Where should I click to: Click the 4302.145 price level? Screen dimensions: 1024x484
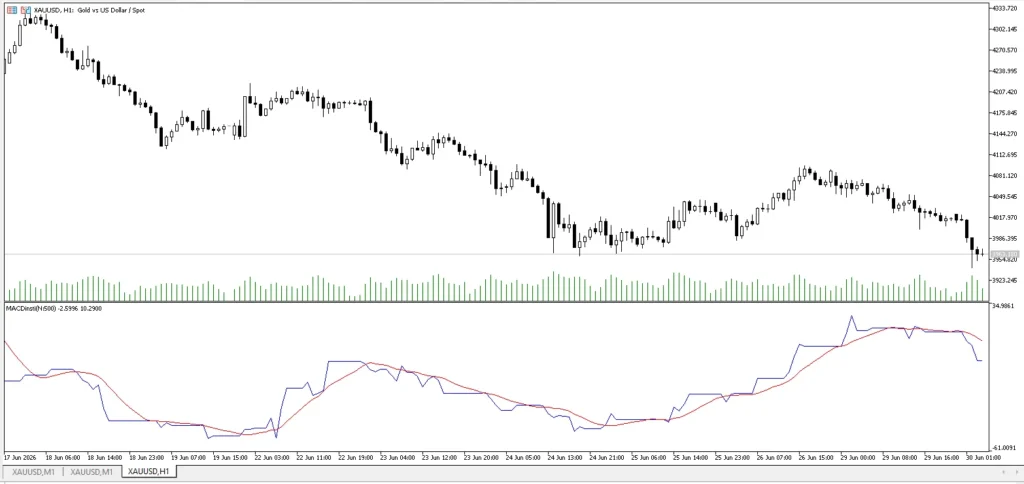point(1005,29)
